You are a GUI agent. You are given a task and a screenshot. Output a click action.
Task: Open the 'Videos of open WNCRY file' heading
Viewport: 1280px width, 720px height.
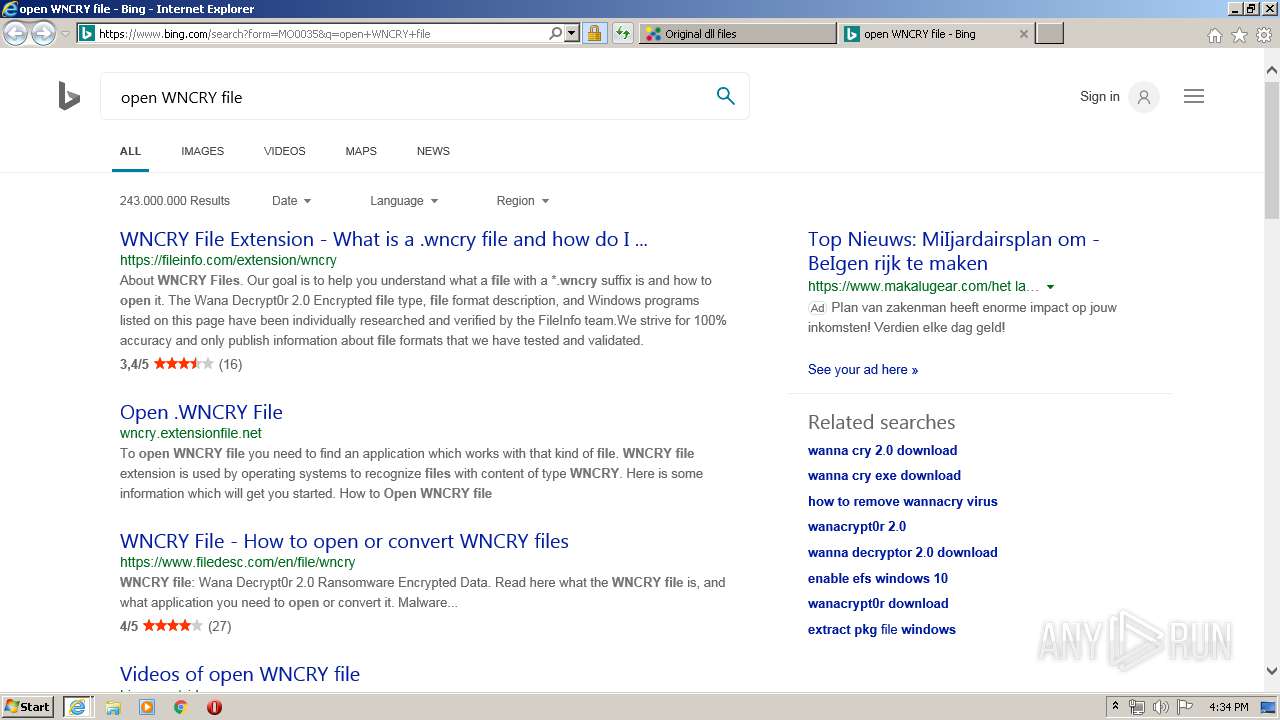240,674
